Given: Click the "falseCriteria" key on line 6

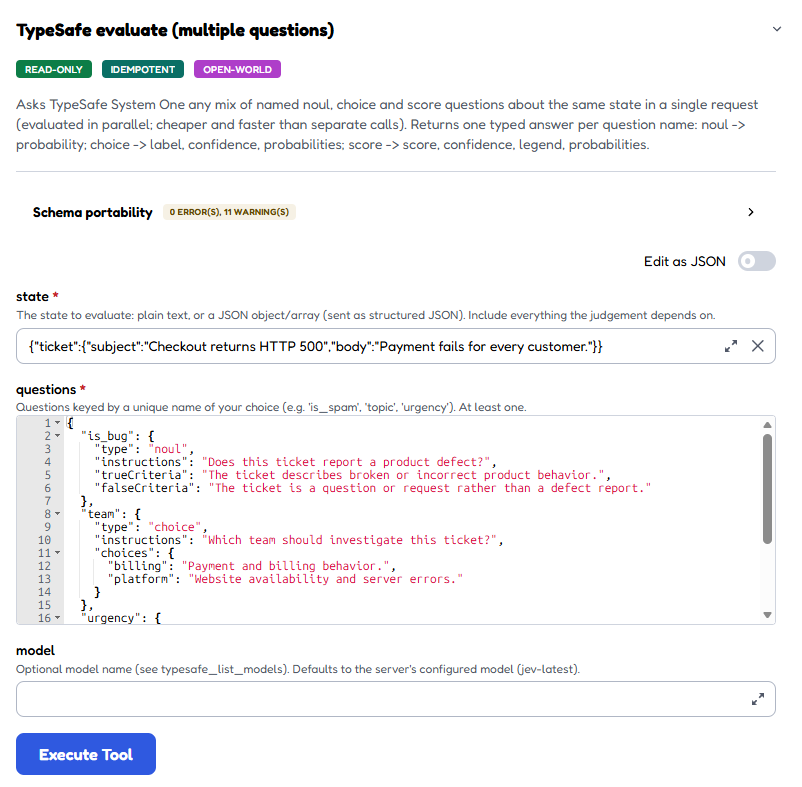Looking at the screenshot, I should coord(144,488).
